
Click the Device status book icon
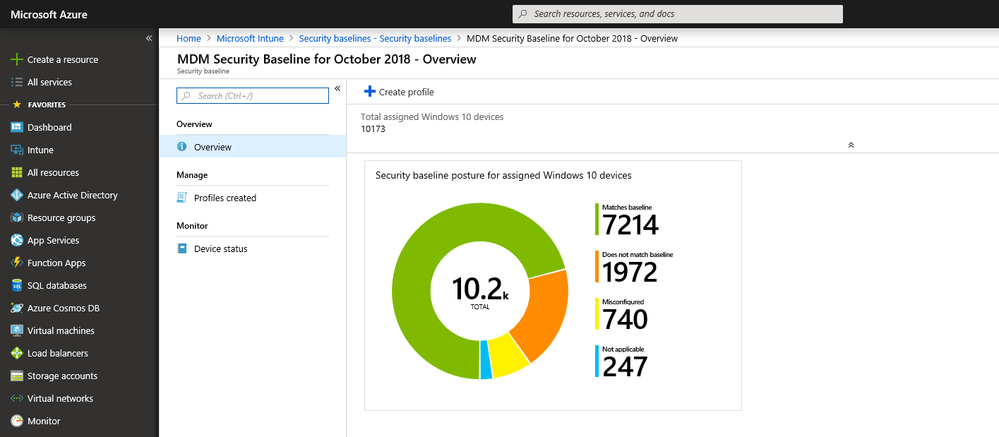(x=182, y=248)
